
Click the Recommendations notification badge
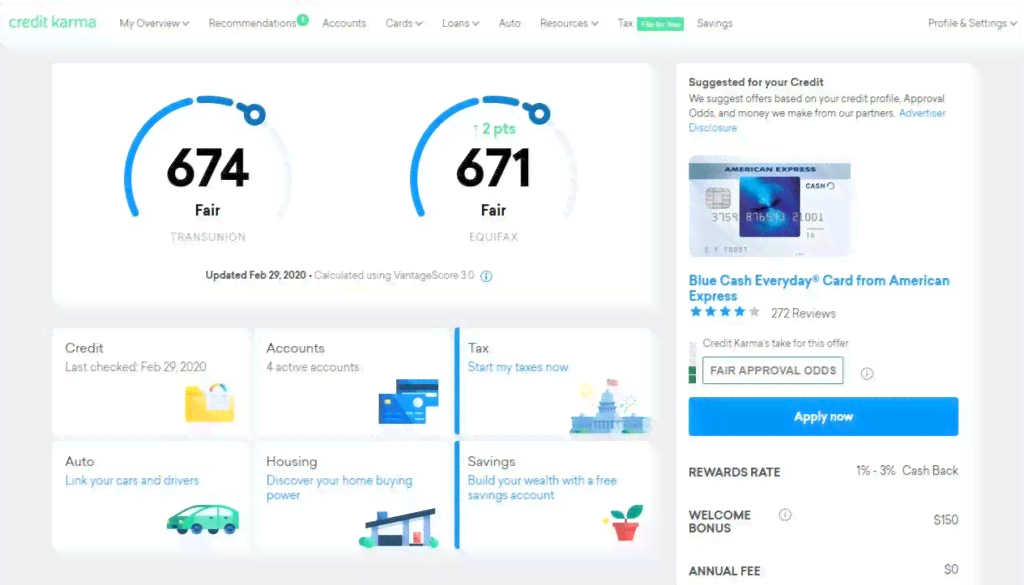point(303,20)
